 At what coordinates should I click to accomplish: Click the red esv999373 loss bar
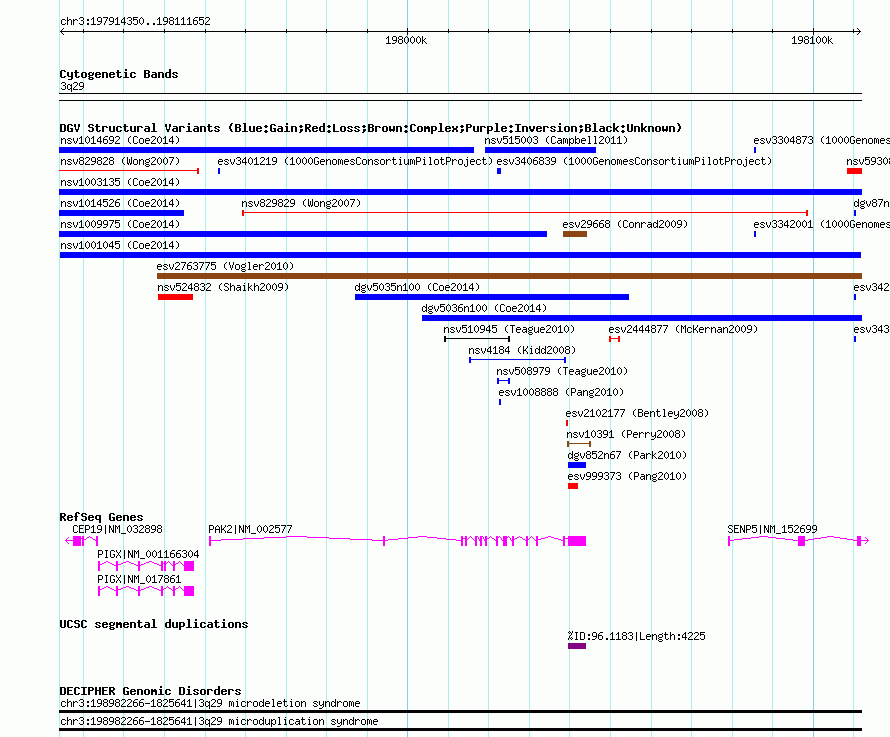[x=573, y=486]
